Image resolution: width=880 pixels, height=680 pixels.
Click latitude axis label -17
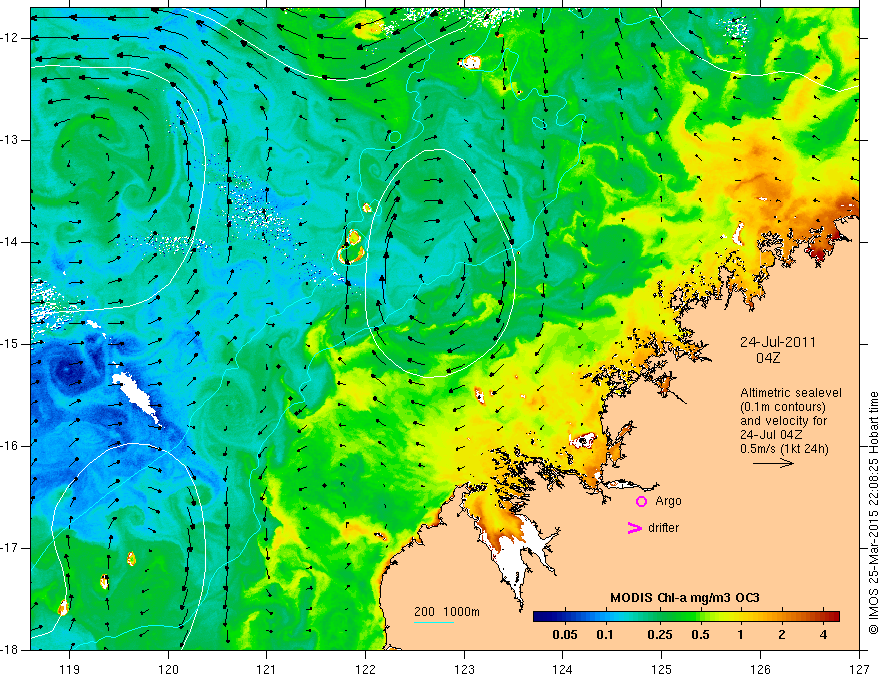pyautogui.click(x=10, y=548)
